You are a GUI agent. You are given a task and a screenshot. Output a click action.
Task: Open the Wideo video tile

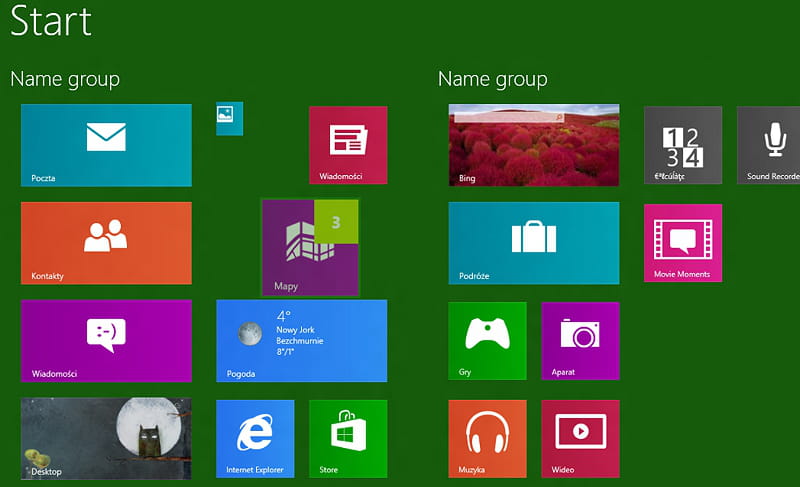click(x=580, y=438)
